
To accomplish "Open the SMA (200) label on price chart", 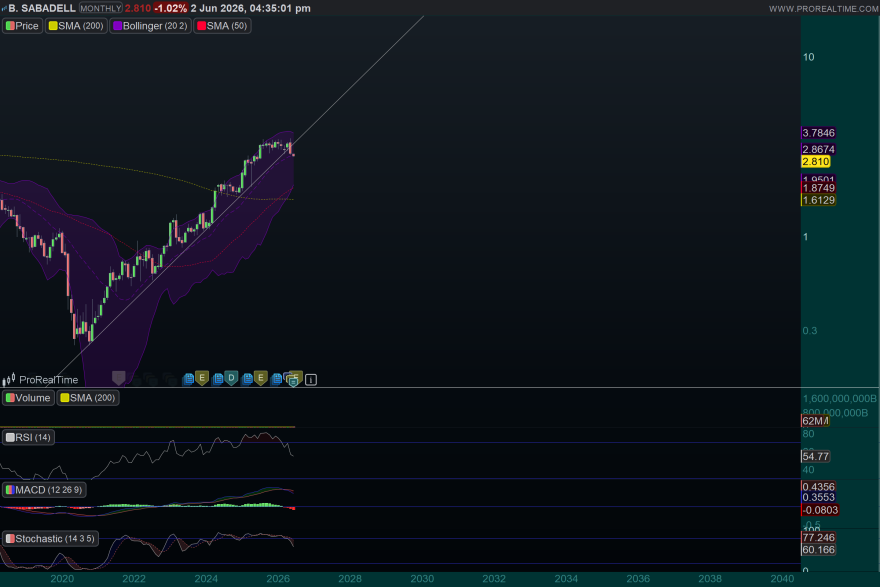I will [76, 26].
